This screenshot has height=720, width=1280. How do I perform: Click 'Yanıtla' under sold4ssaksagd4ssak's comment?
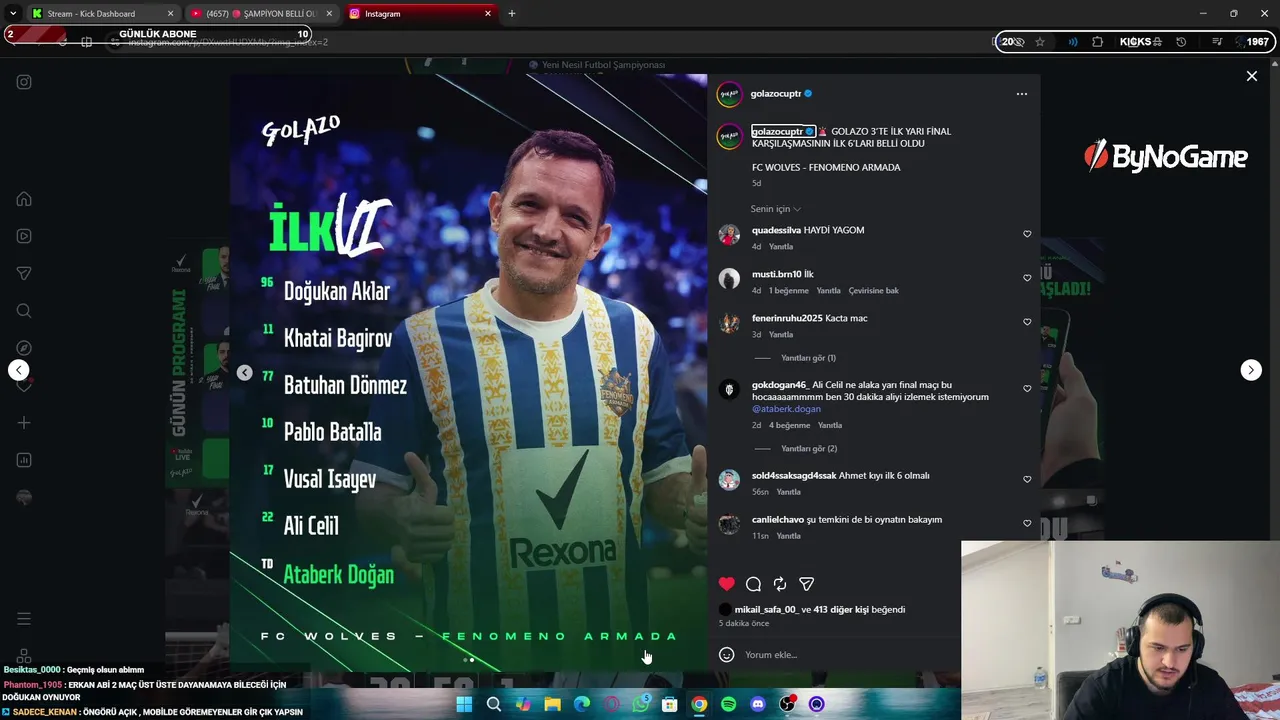click(789, 492)
